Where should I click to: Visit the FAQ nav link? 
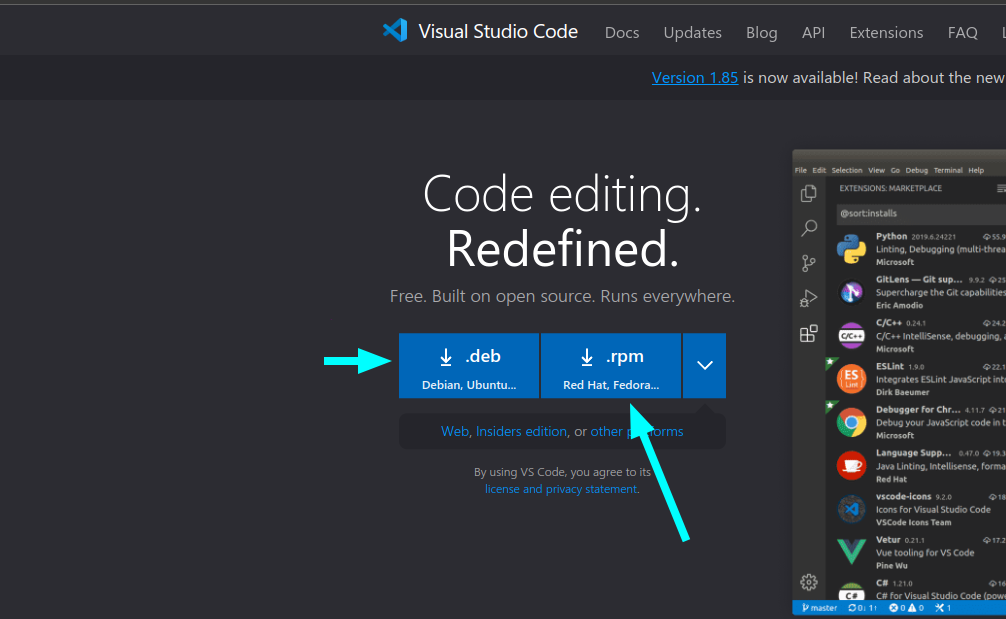point(962,32)
